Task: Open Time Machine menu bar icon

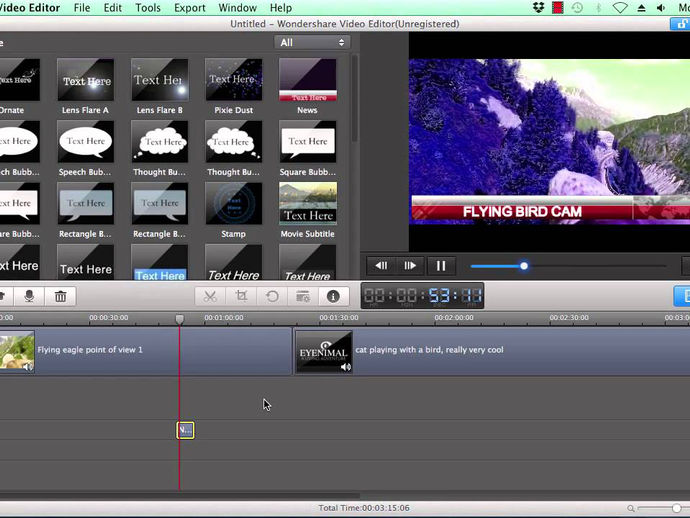Action: coord(577,7)
